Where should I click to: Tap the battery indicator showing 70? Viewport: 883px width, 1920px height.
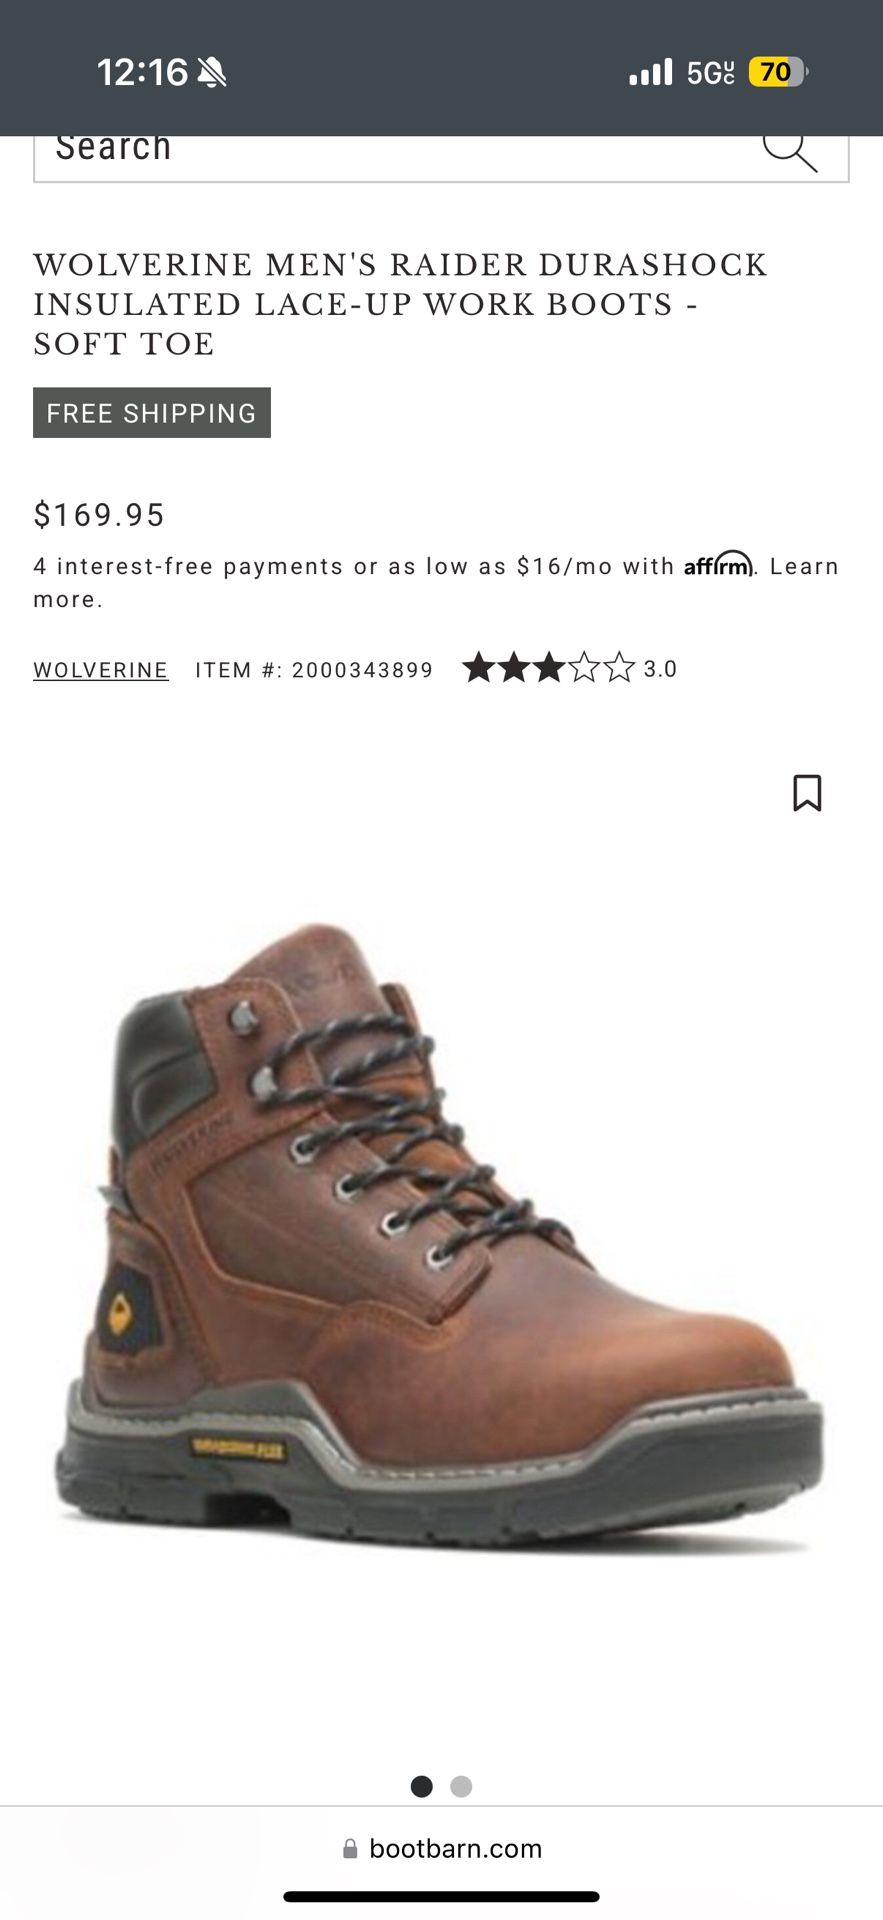click(778, 72)
